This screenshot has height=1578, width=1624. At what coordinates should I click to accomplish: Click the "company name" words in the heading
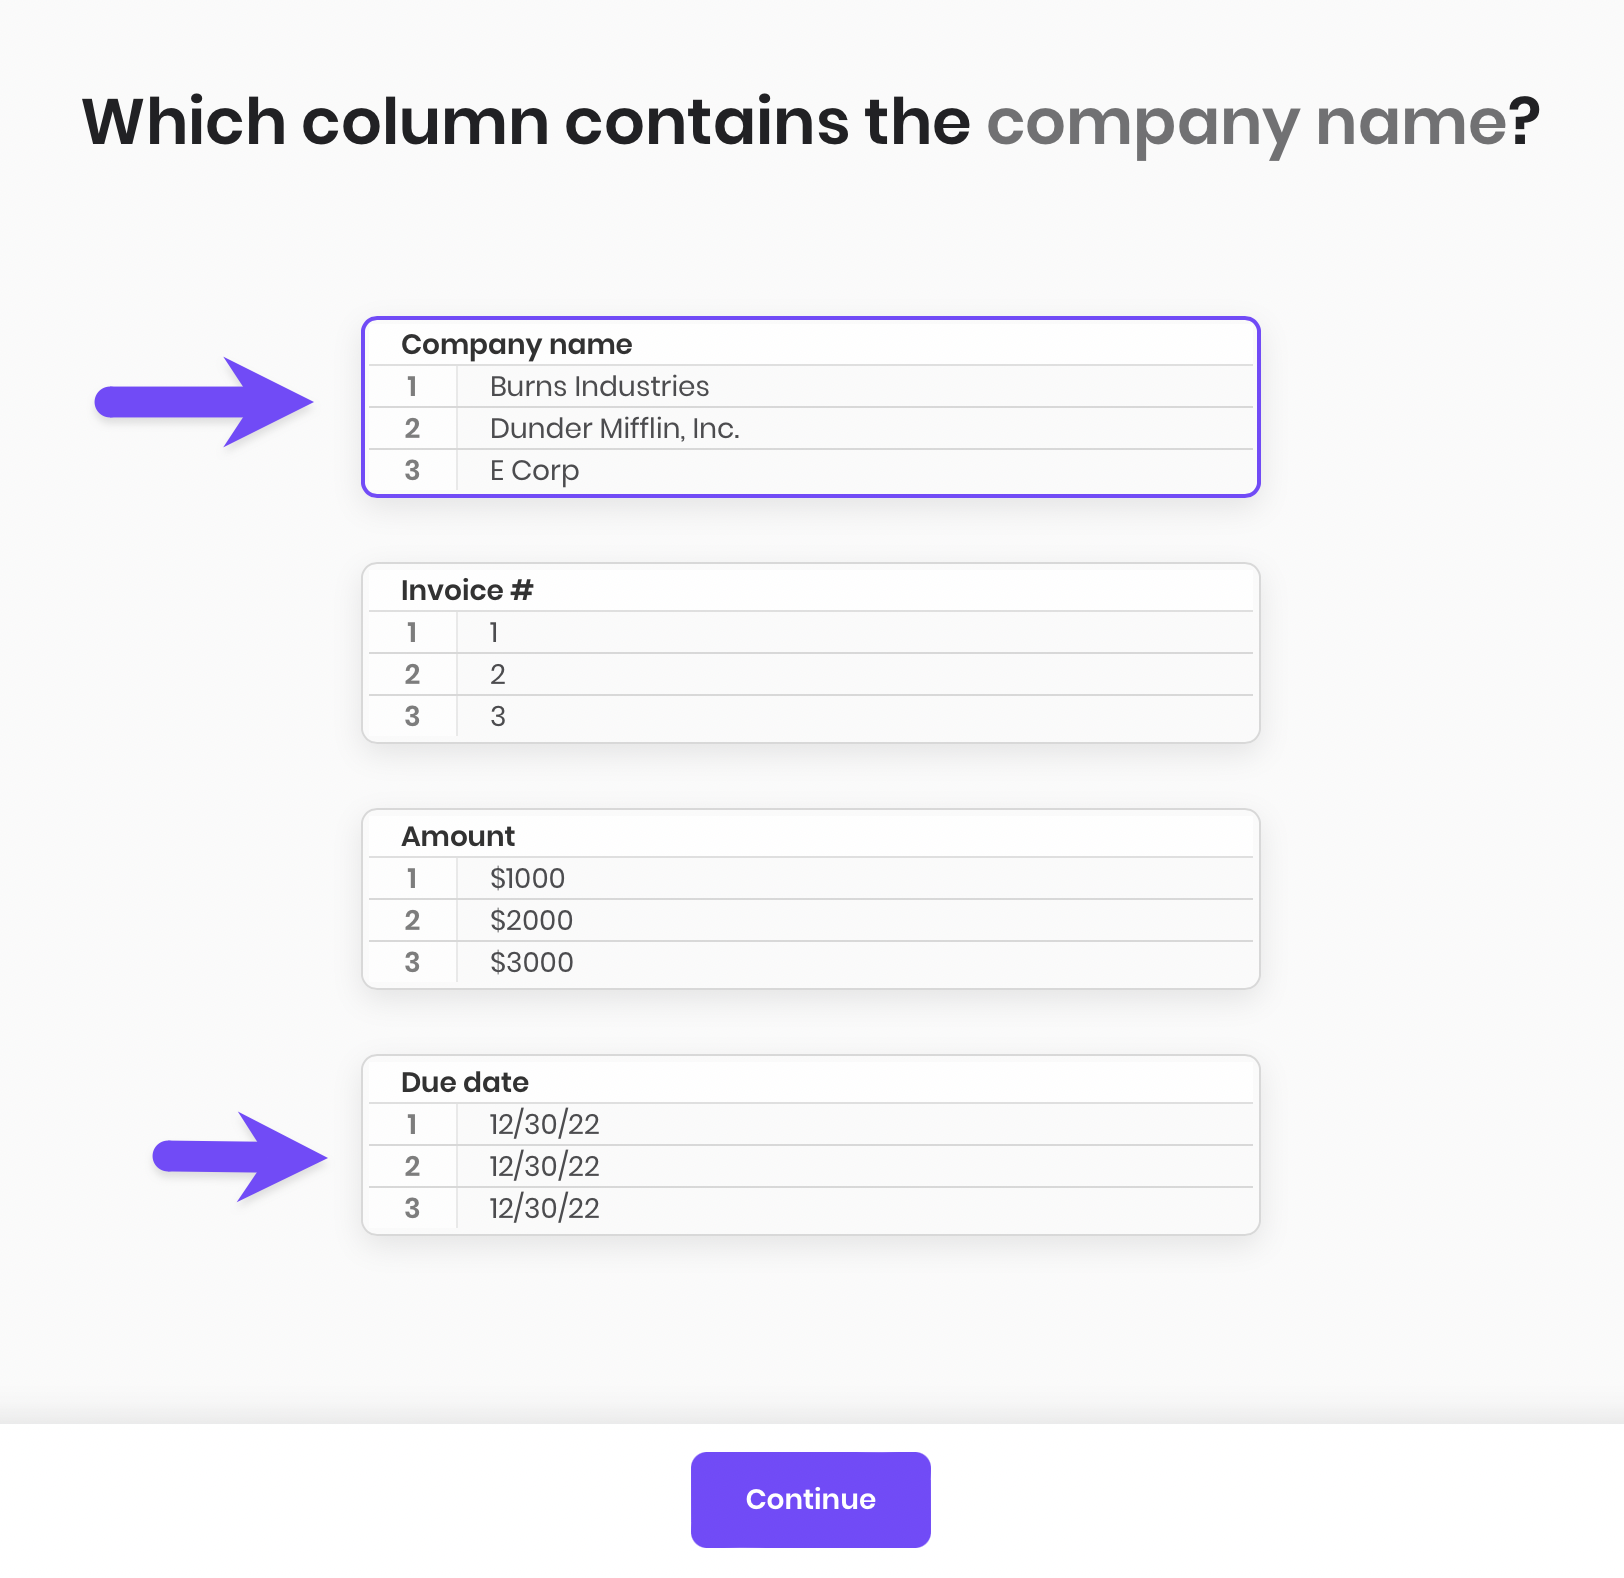pos(1246,123)
